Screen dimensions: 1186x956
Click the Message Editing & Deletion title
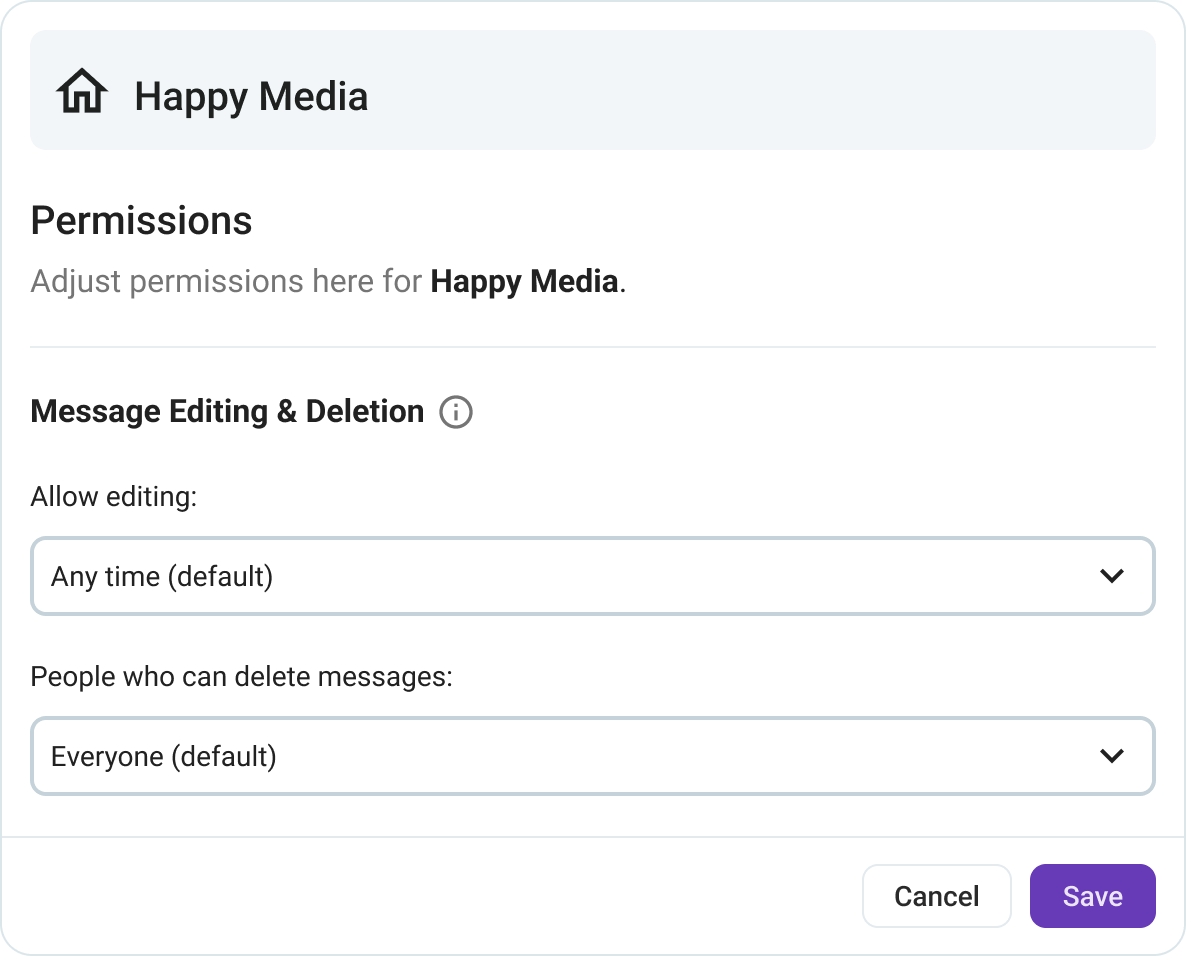[227, 411]
